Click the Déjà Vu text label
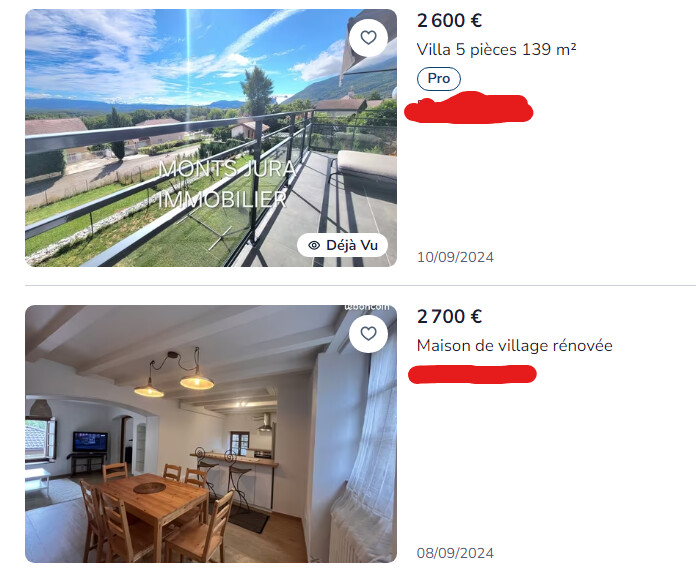Screen dimensions: 696x572 [352, 245]
